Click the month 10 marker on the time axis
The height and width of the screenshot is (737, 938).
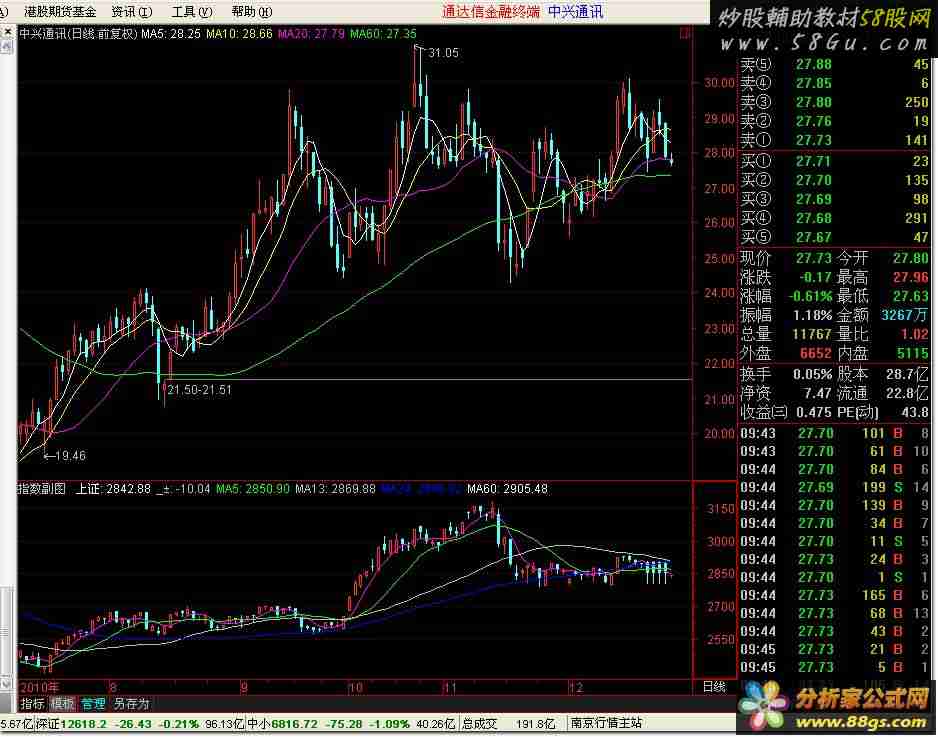(x=356, y=687)
